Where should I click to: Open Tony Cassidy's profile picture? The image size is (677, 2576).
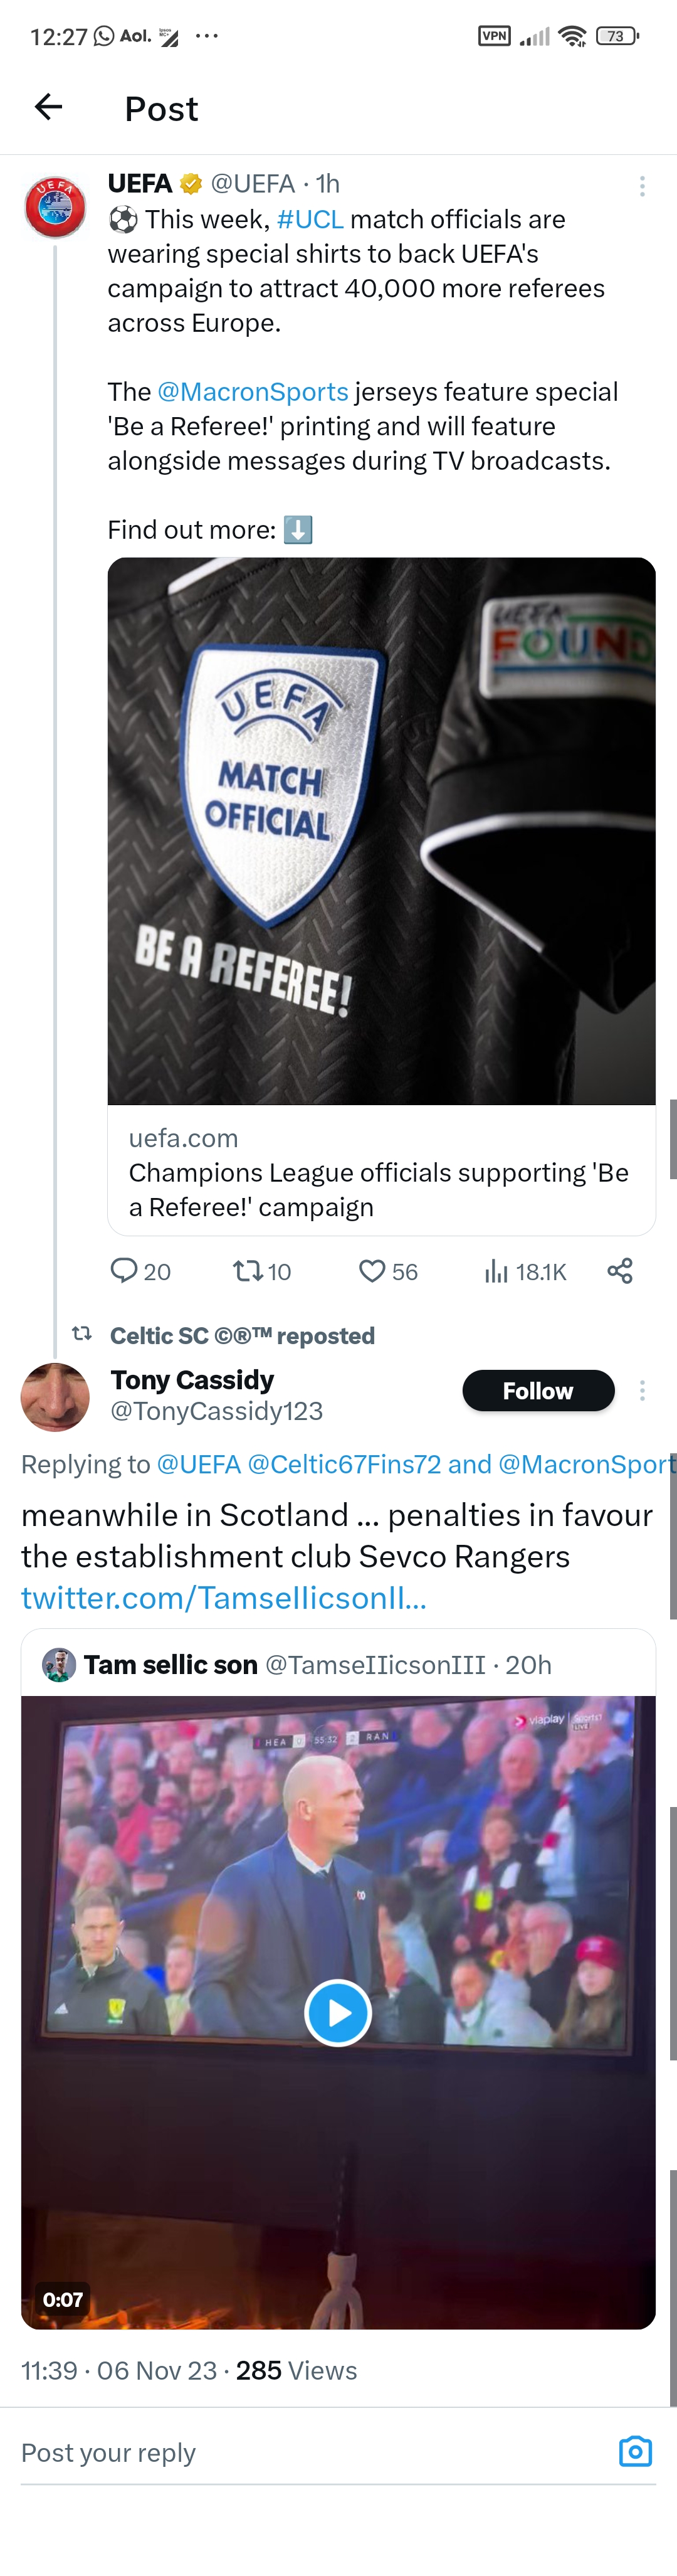(x=55, y=1396)
